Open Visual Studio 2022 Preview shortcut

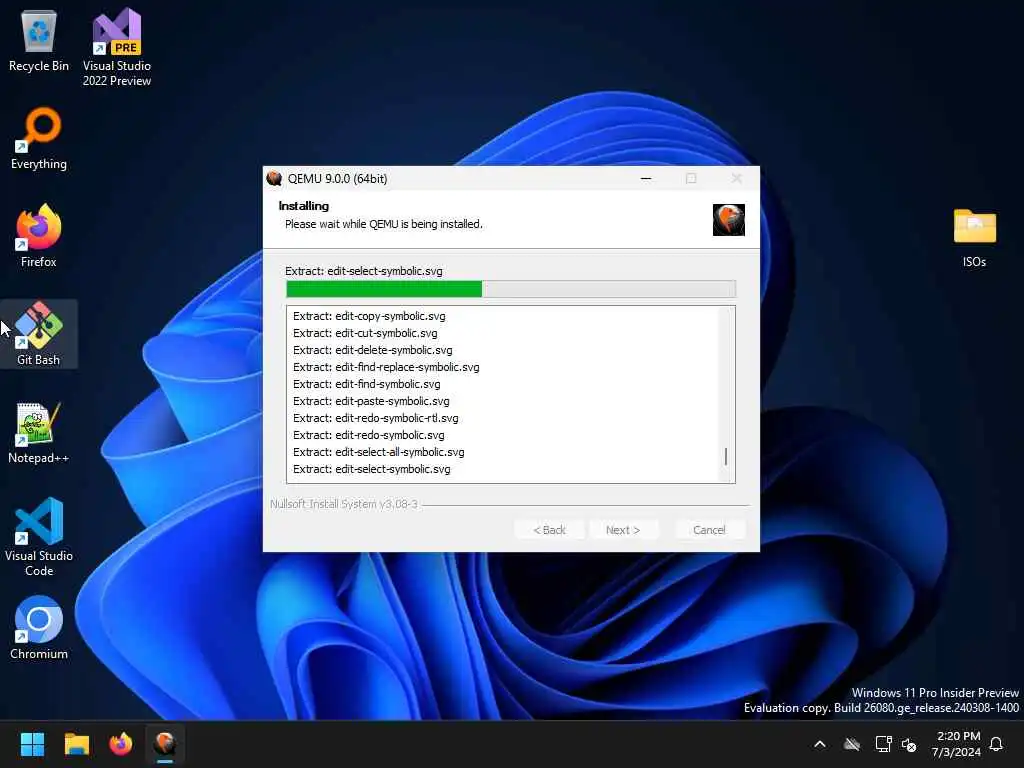coord(117,48)
